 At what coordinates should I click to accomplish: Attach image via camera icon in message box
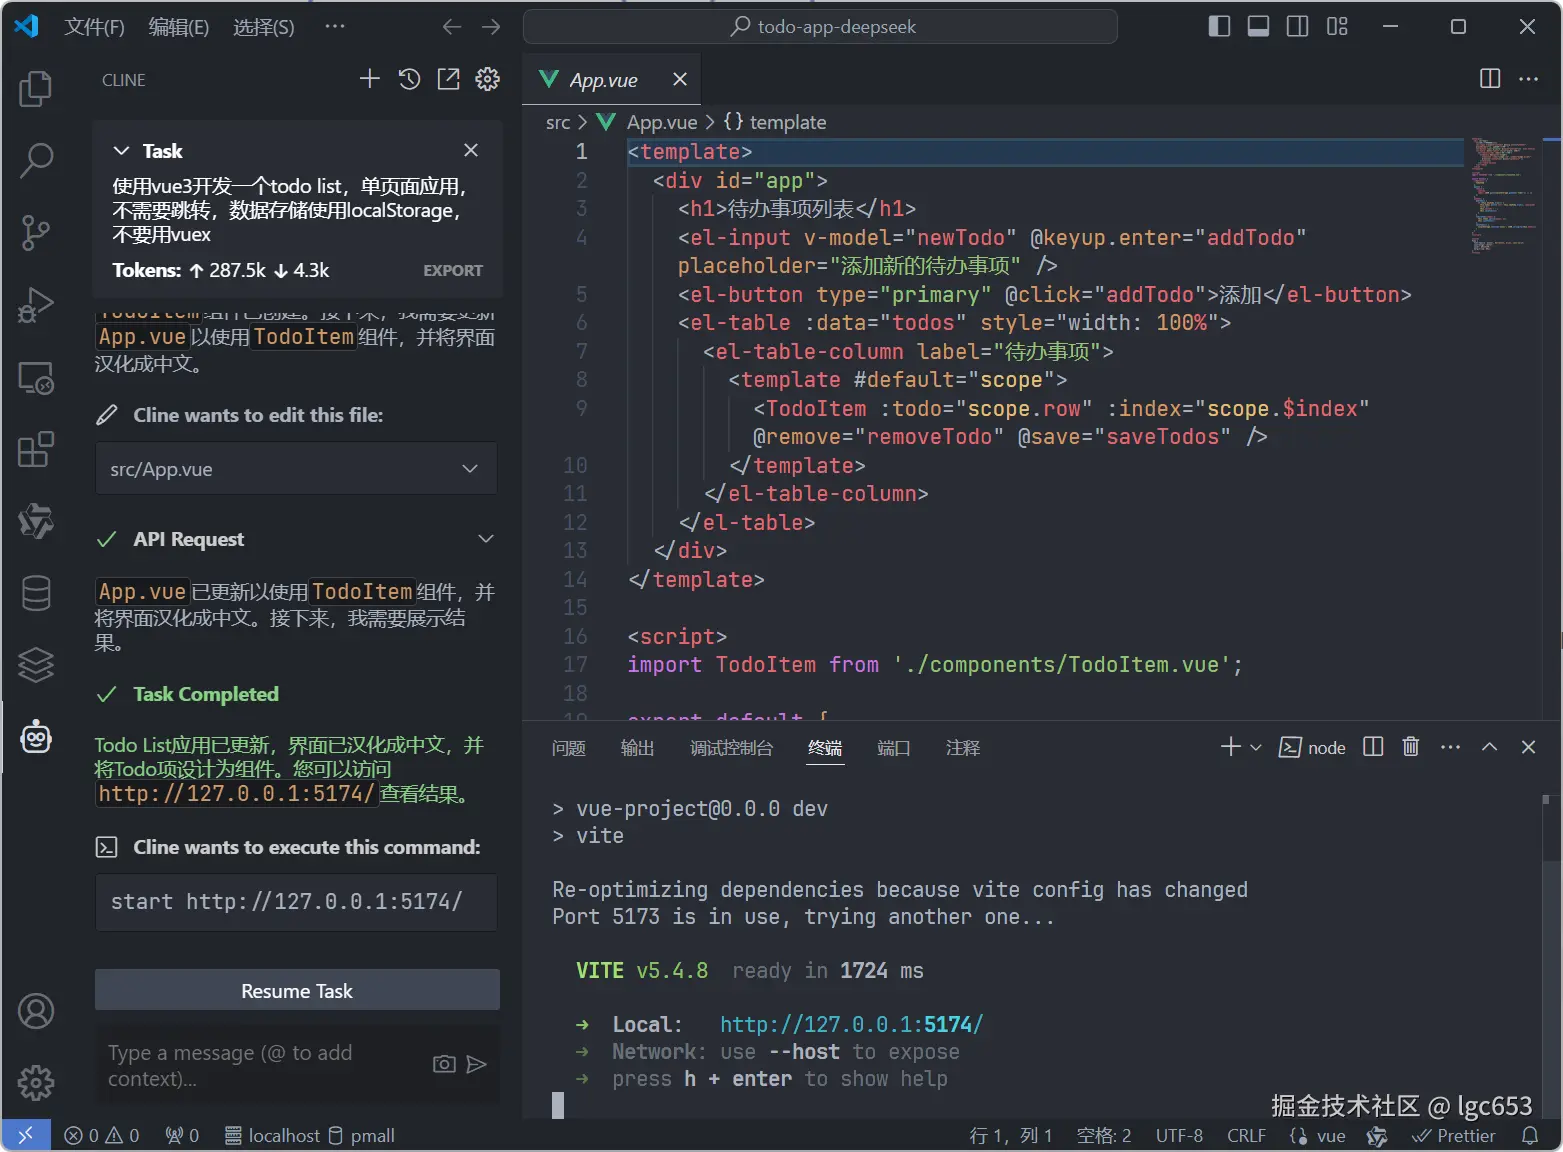(x=444, y=1064)
